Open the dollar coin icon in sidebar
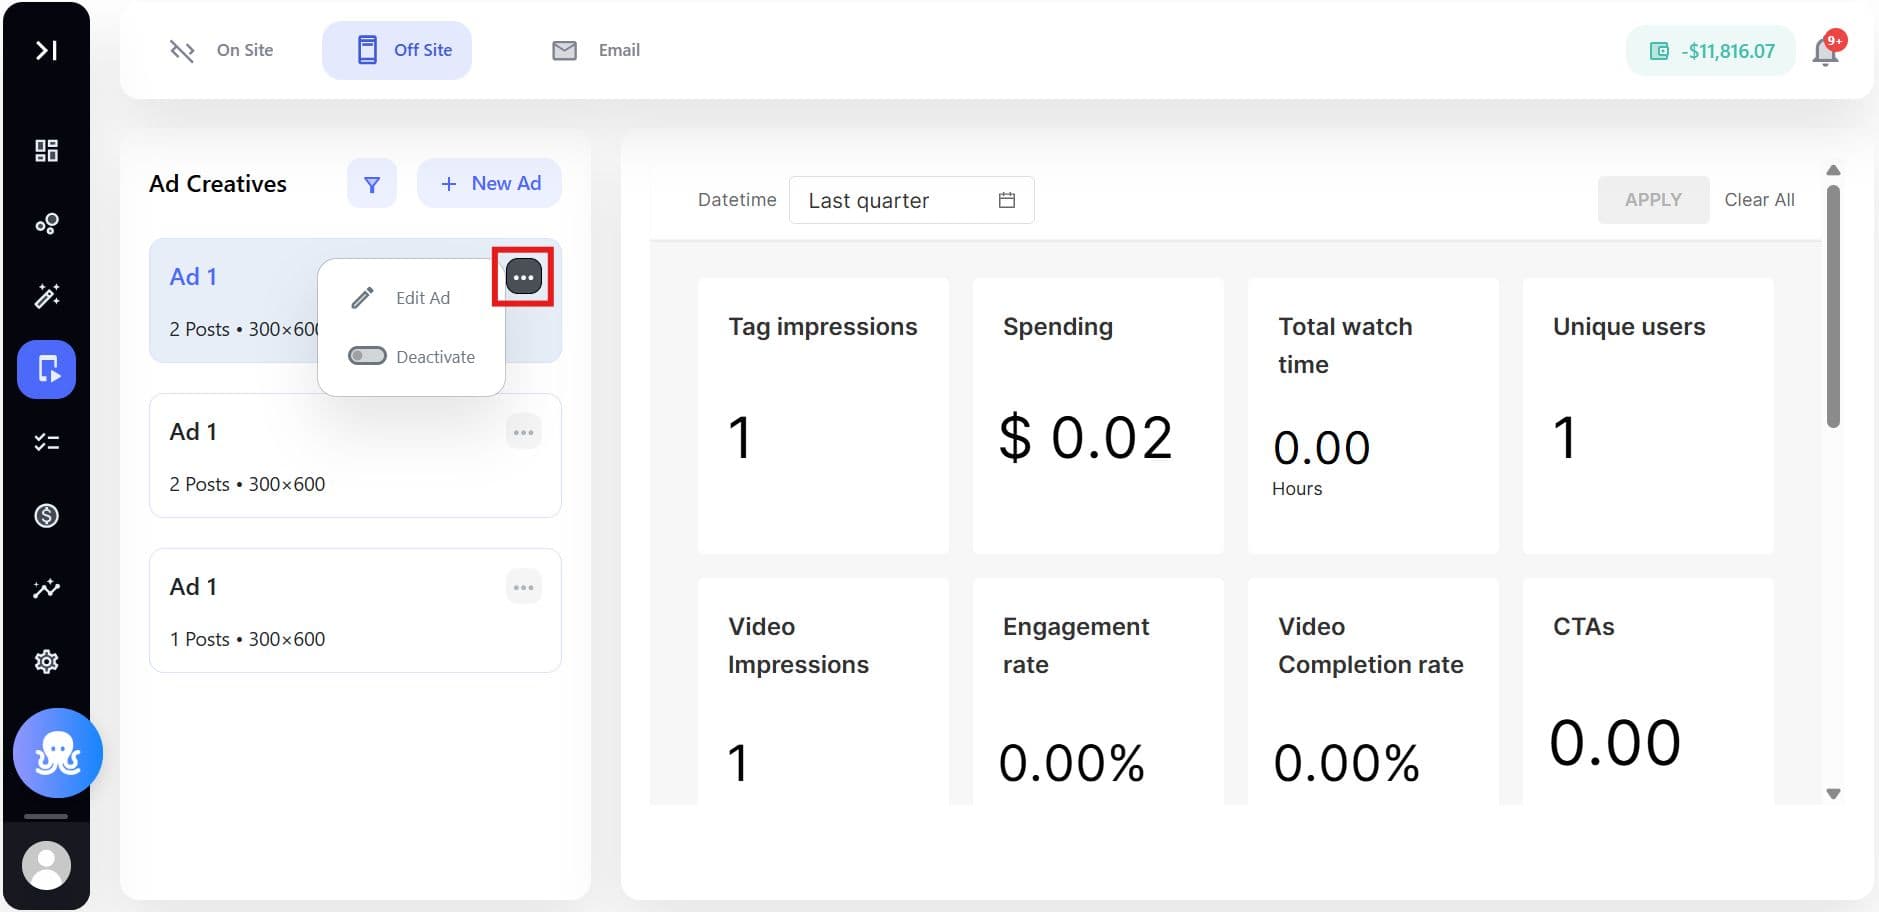1879x912 pixels. [46, 516]
